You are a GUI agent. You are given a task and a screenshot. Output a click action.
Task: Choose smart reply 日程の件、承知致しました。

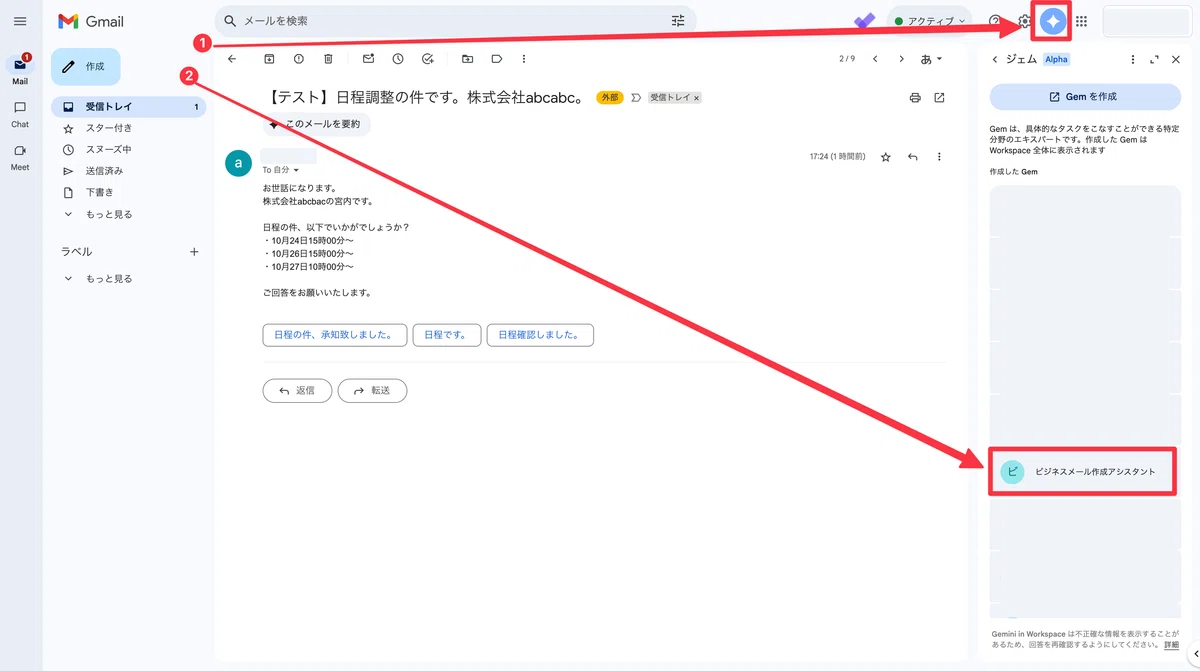[x=334, y=335]
